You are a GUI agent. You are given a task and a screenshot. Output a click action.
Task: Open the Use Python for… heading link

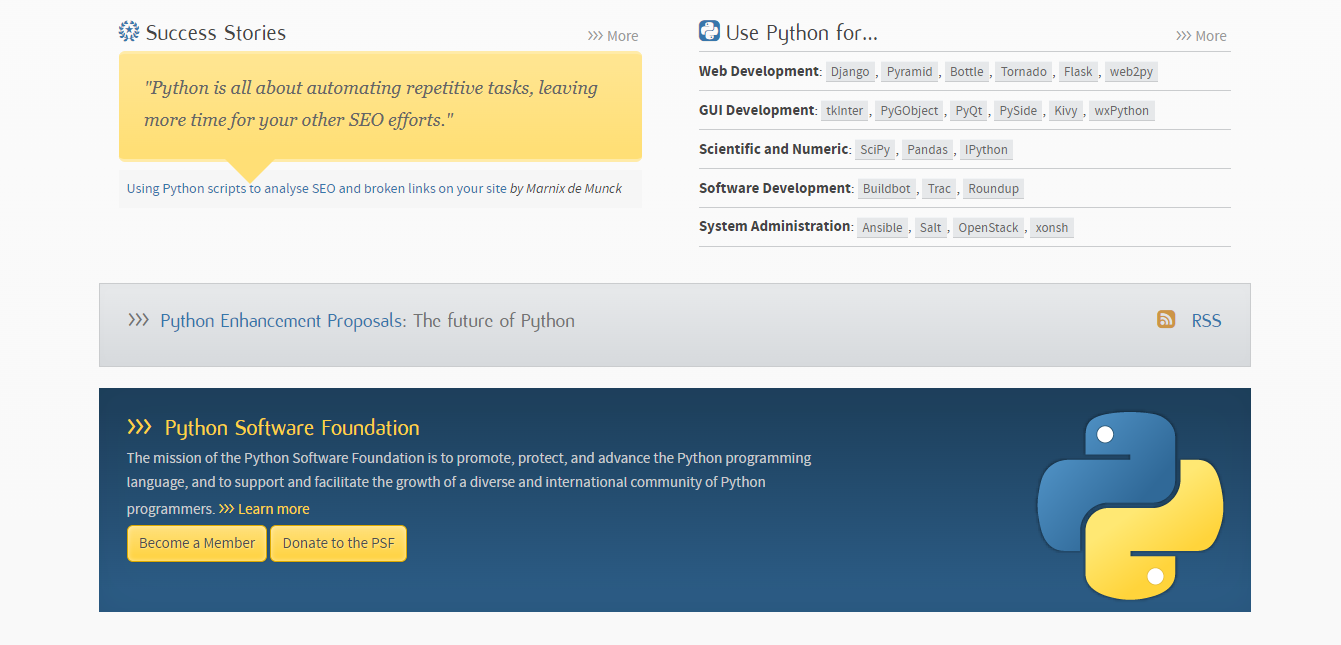(x=802, y=33)
